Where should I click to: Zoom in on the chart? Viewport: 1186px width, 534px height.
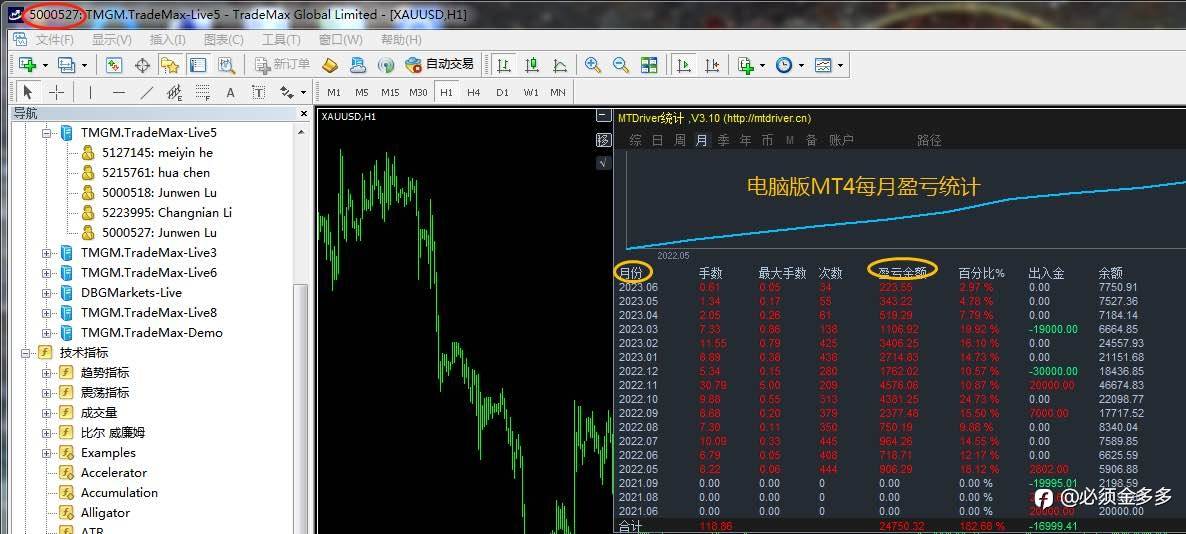coord(593,65)
